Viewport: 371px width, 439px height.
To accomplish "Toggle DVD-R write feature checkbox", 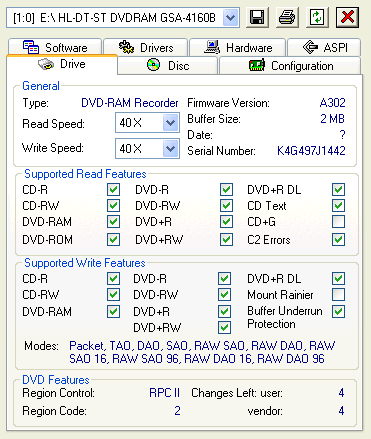I will point(224,279).
